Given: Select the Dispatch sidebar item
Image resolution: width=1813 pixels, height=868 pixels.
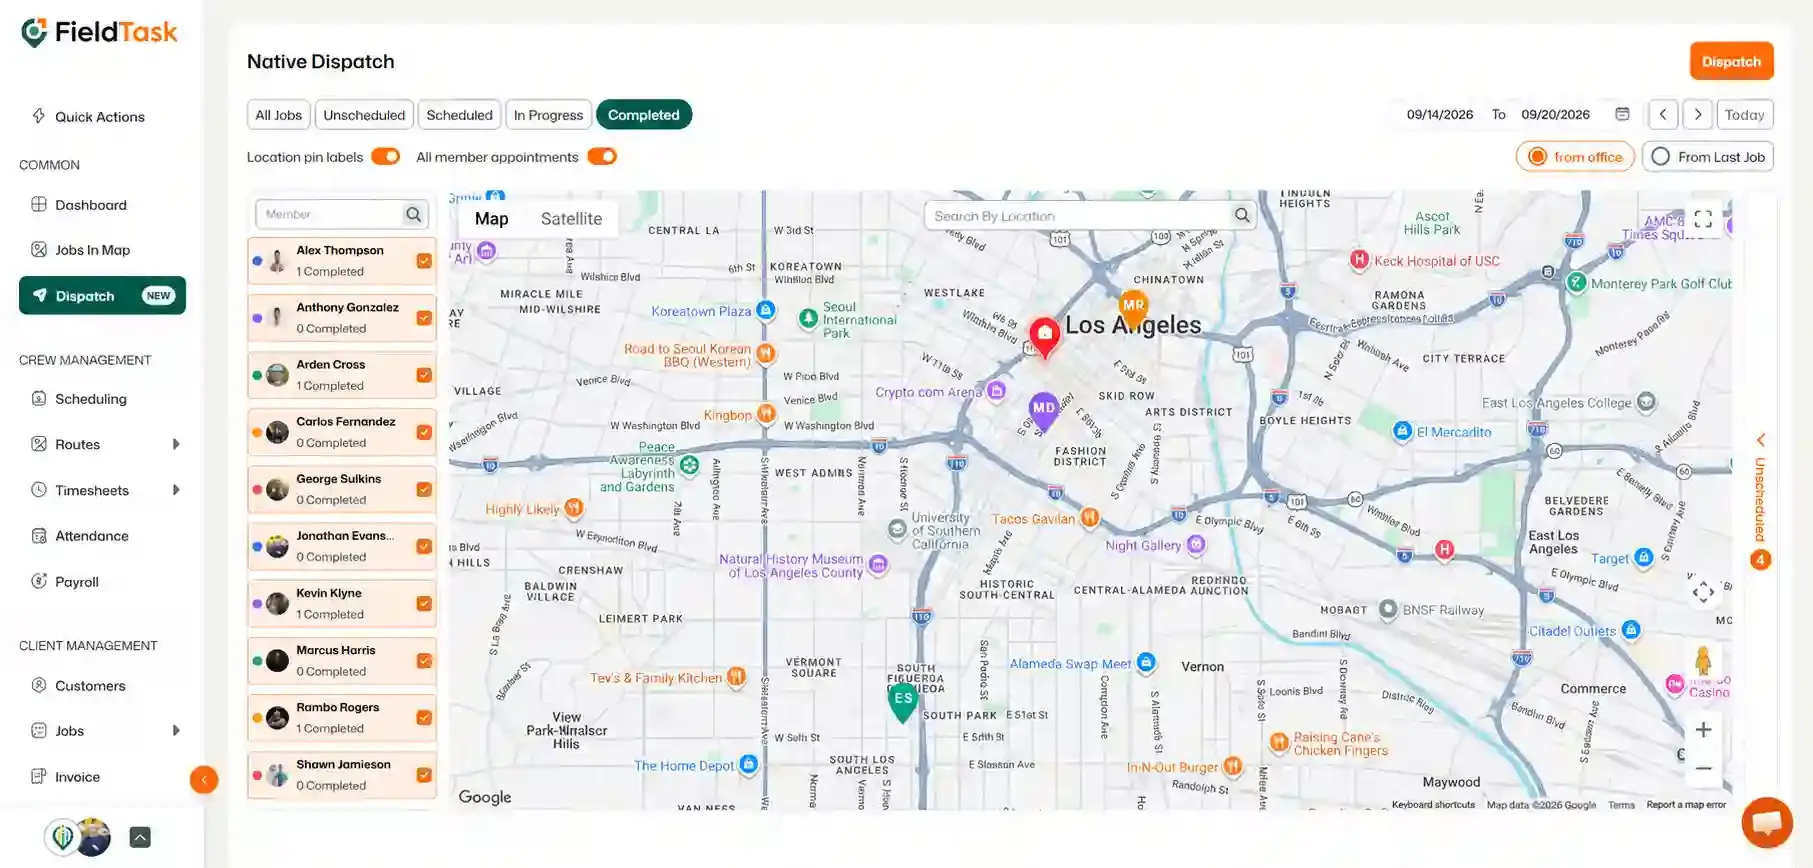Looking at the screenshot, I should pos(102,296).
